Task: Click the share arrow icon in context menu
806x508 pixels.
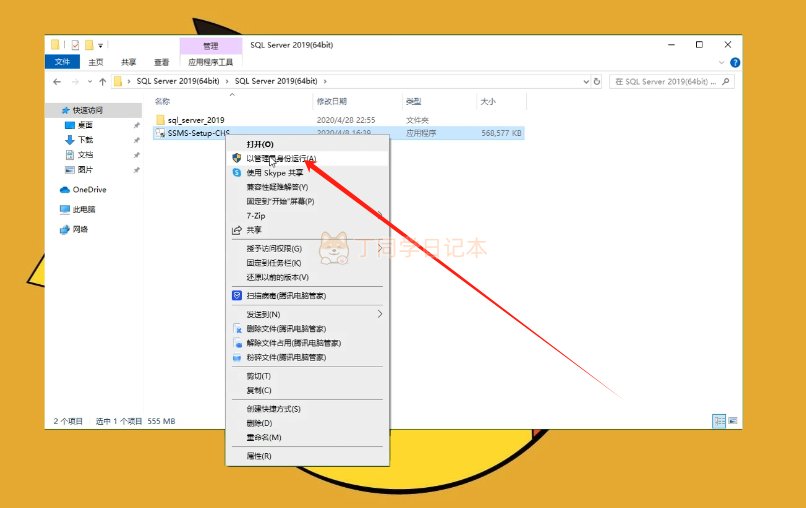Action: pos(236,230)
